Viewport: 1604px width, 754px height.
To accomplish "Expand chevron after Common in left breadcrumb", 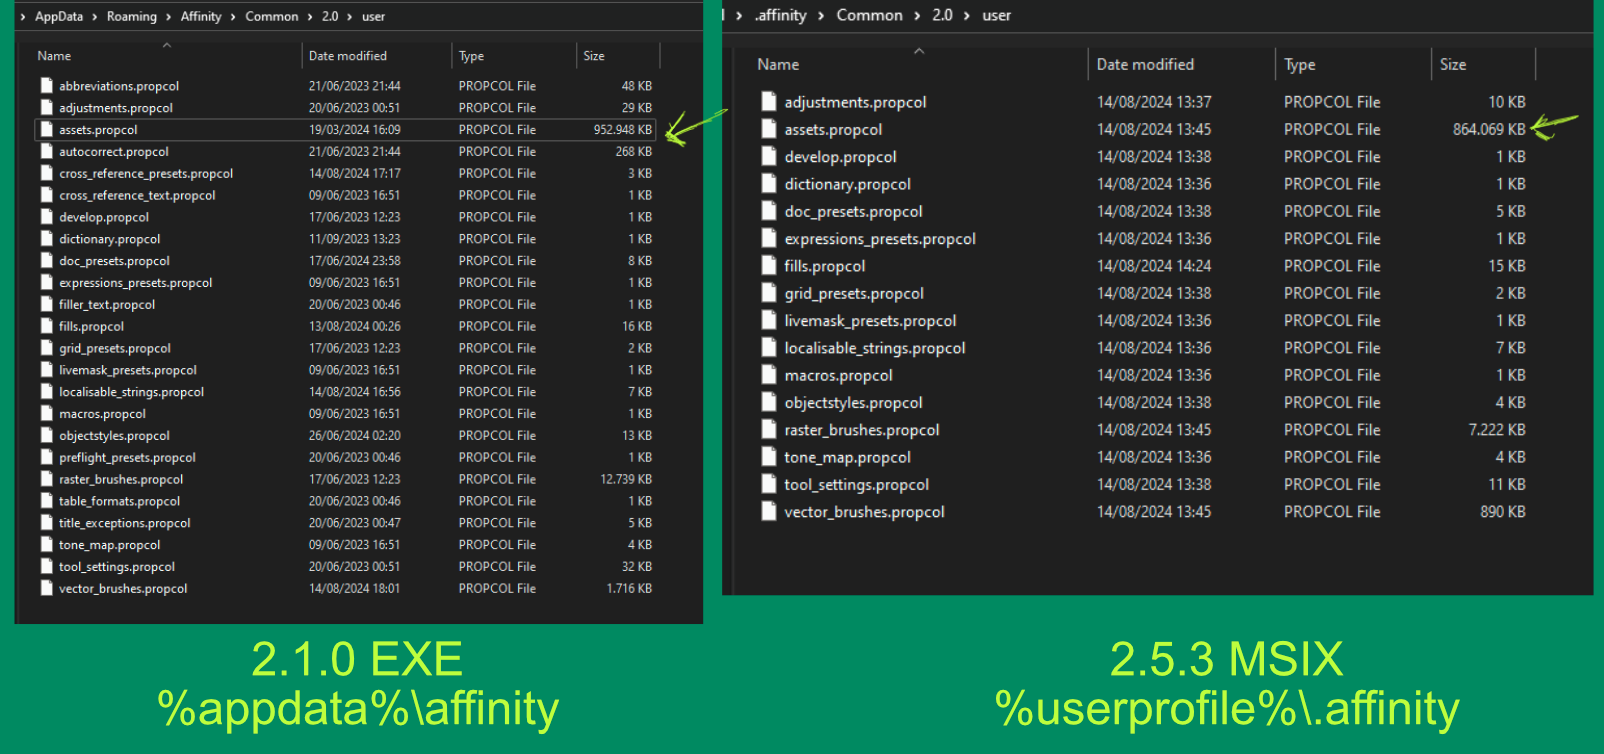I will click(x=310, y=17).
